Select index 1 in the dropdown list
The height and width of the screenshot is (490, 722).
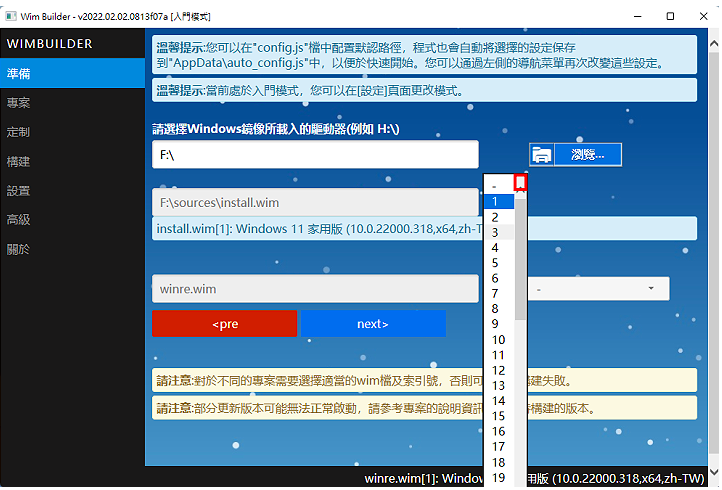coord(499,201)
